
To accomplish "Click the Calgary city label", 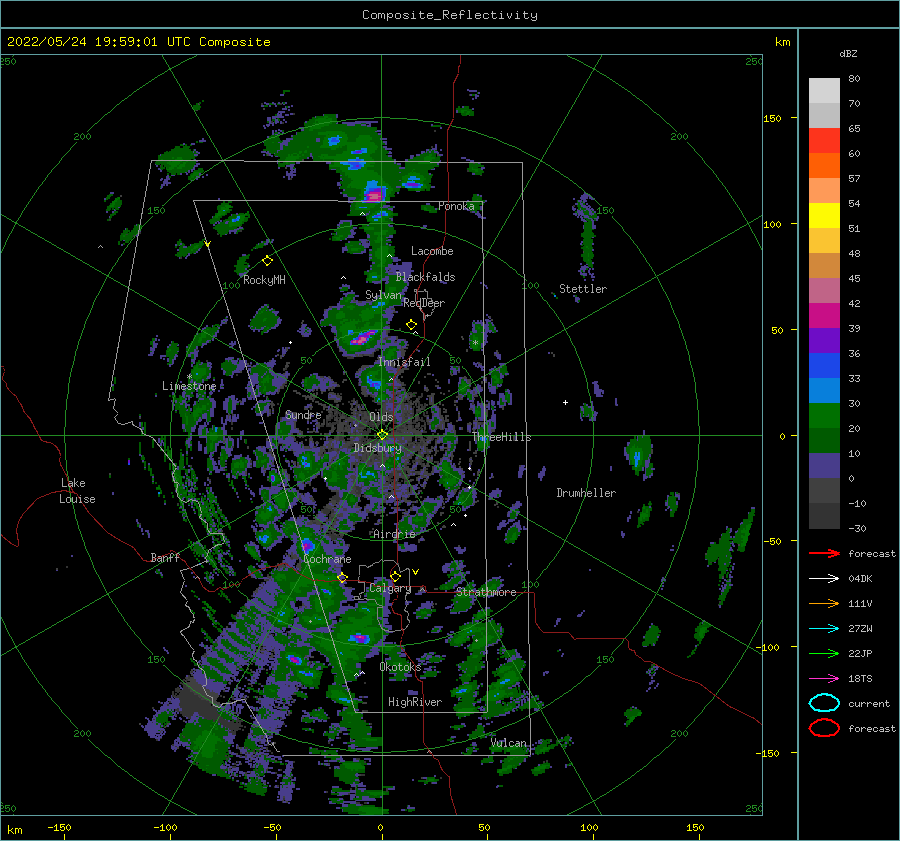I will (390, 588).
